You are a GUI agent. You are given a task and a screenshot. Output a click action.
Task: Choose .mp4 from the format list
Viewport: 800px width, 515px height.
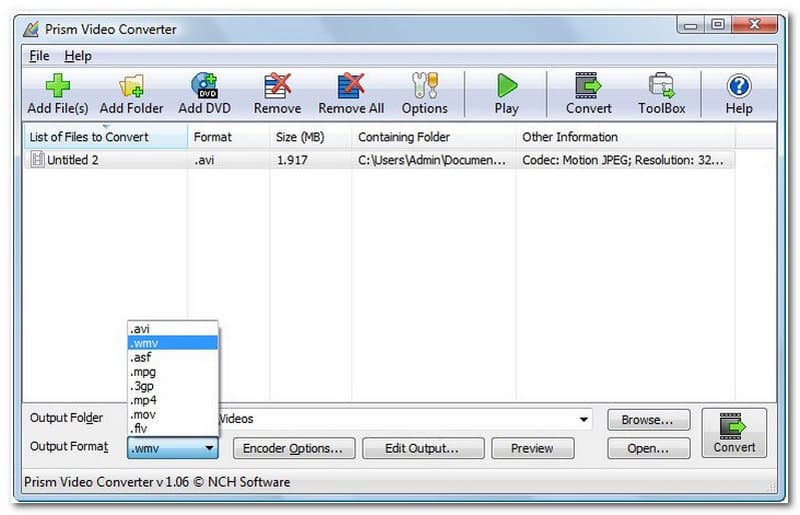coord(172,400)
